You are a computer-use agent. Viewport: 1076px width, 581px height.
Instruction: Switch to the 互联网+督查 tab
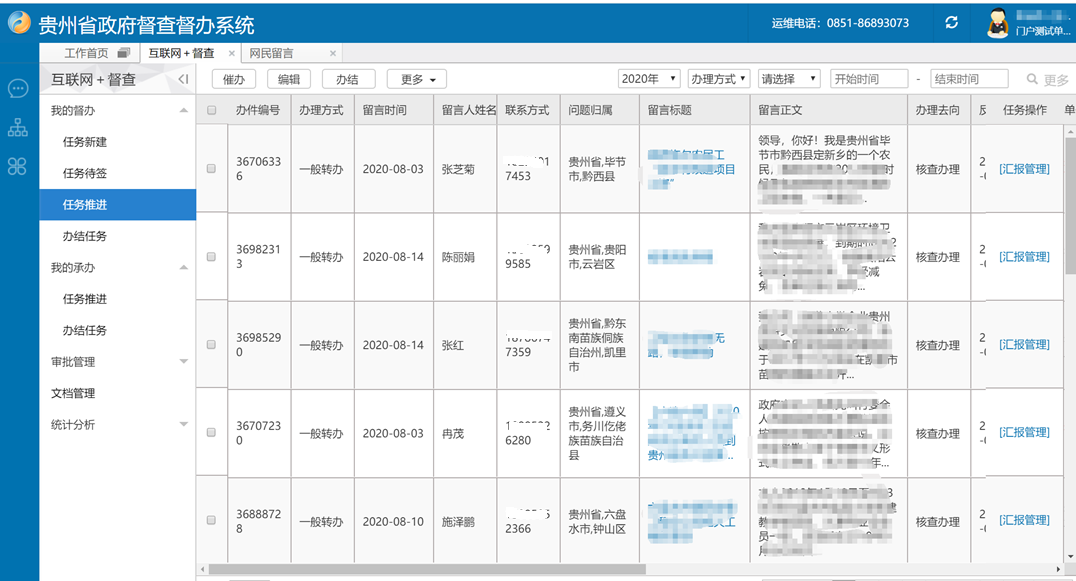coord(181,53)
